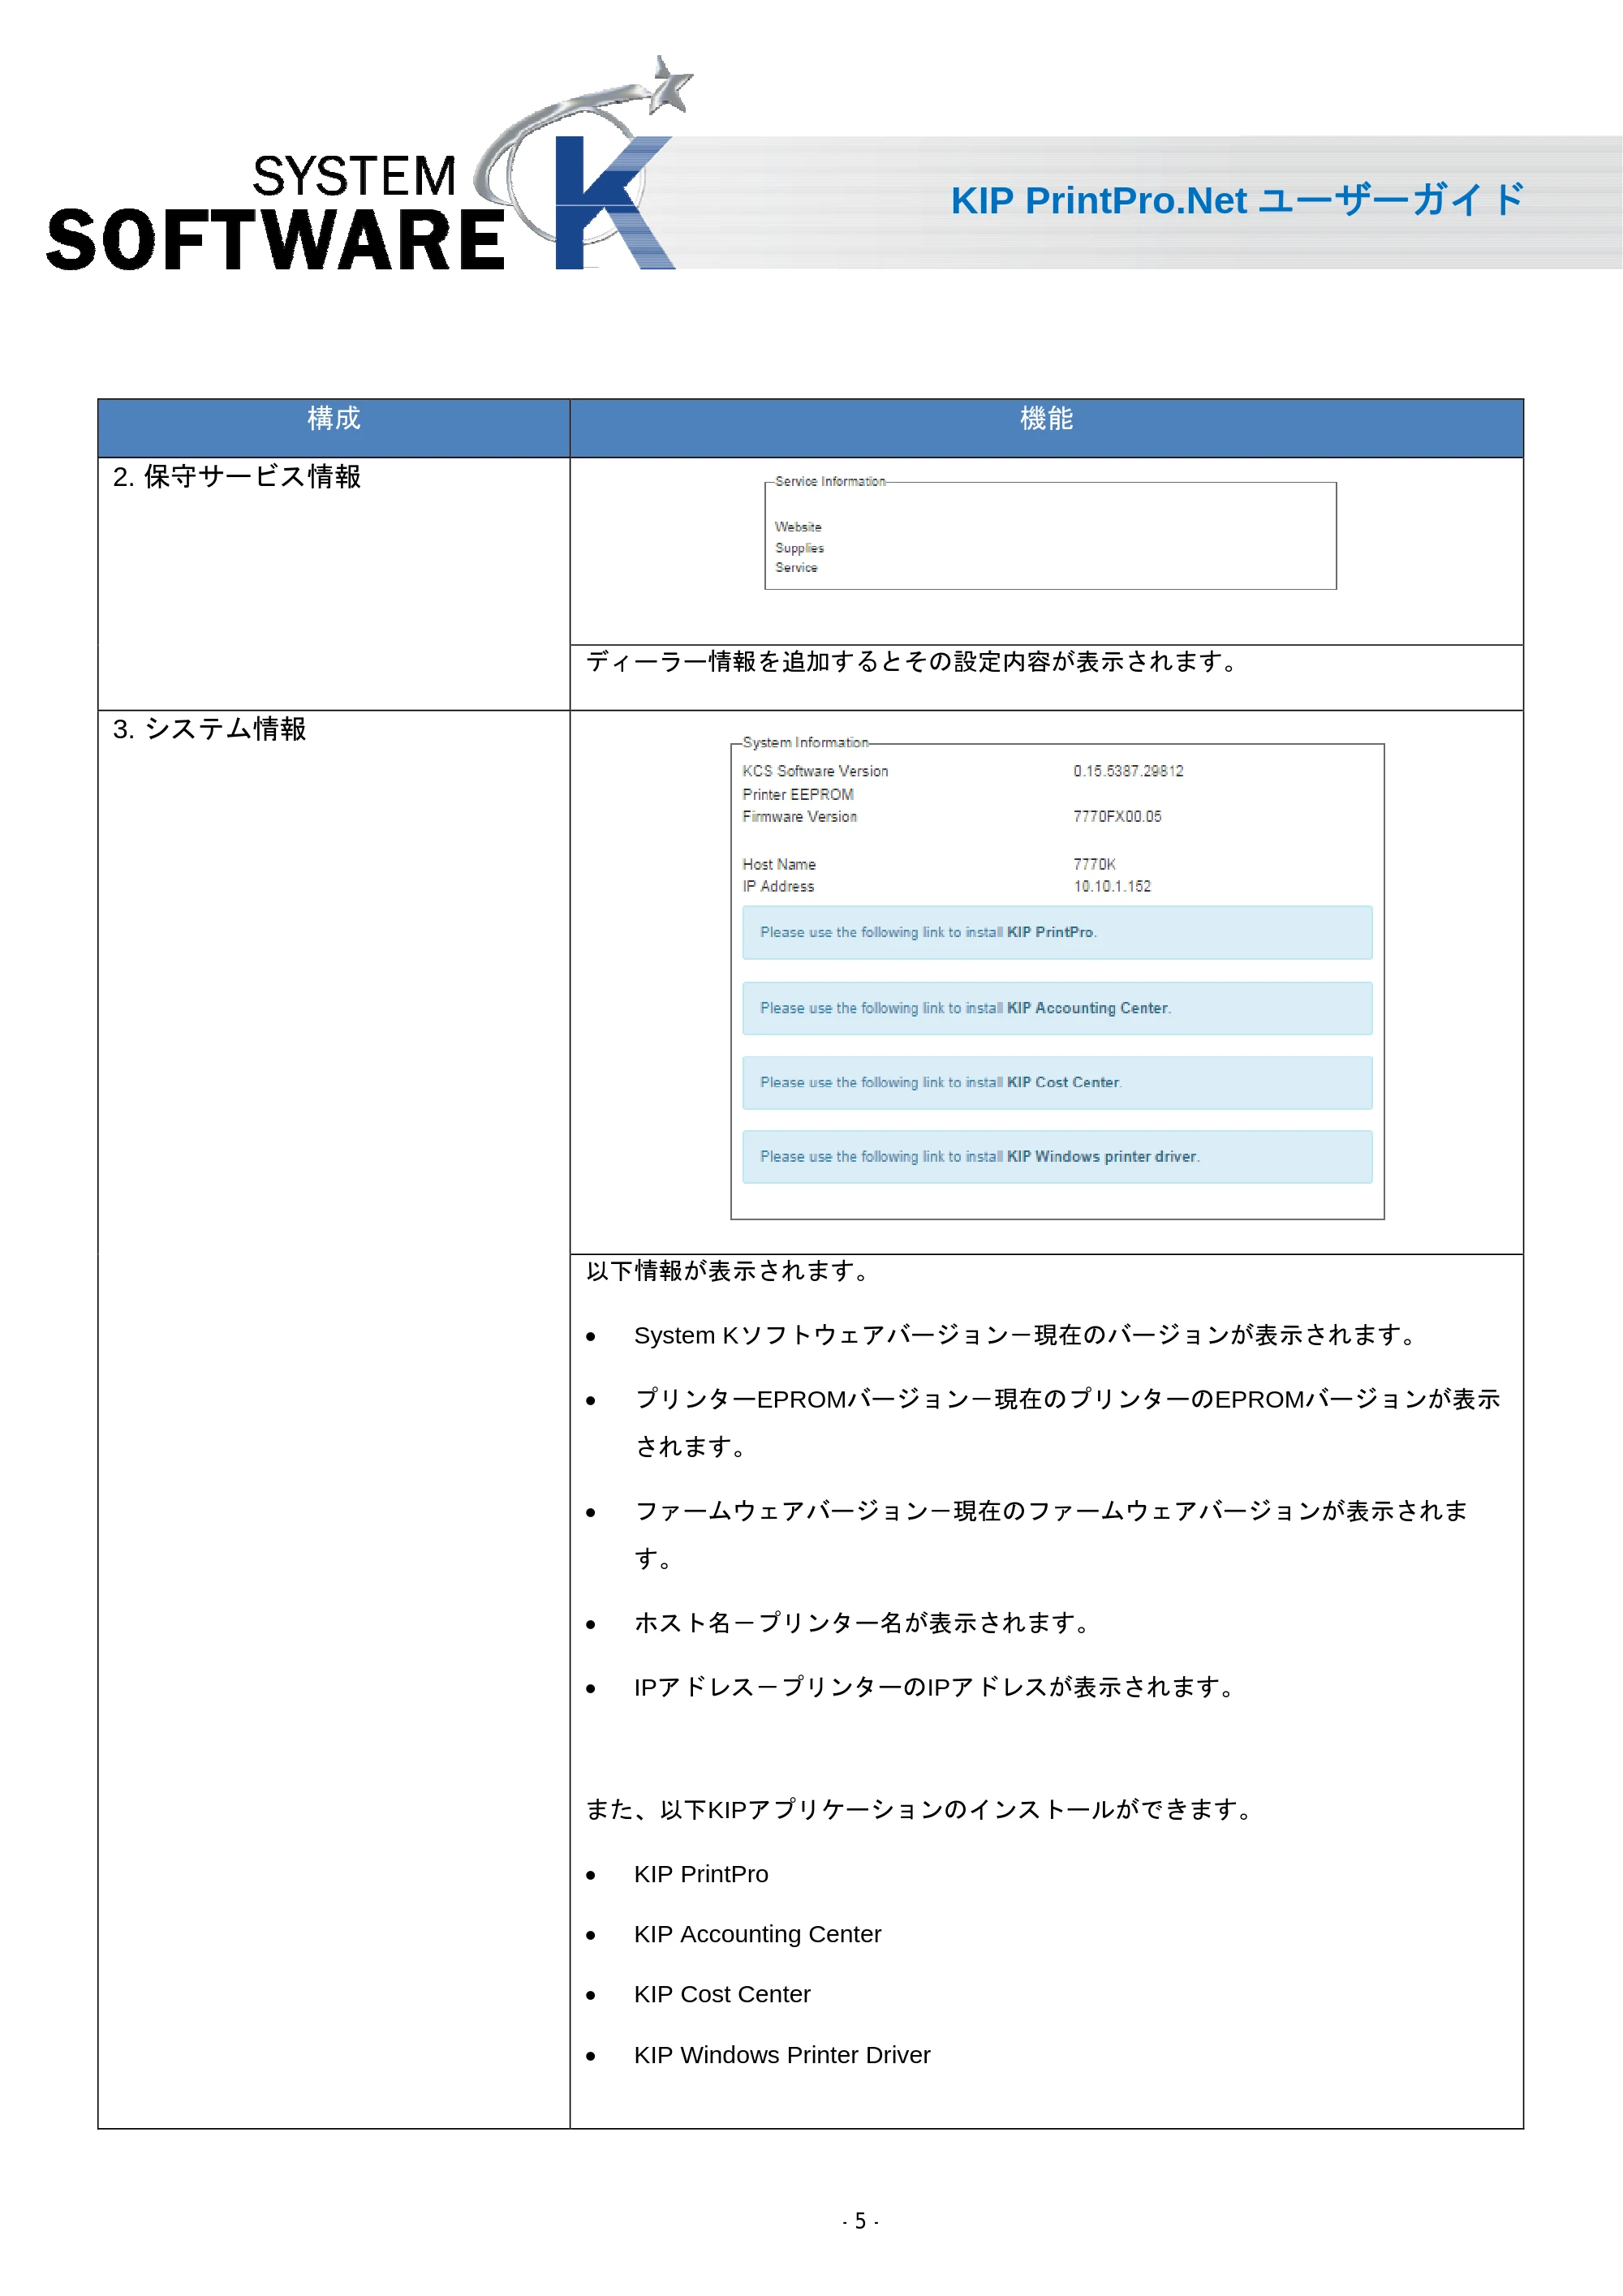Click version value 0.15.5387.29812
This screenshot has width=1623, height=2296.
coord(1128,771)
